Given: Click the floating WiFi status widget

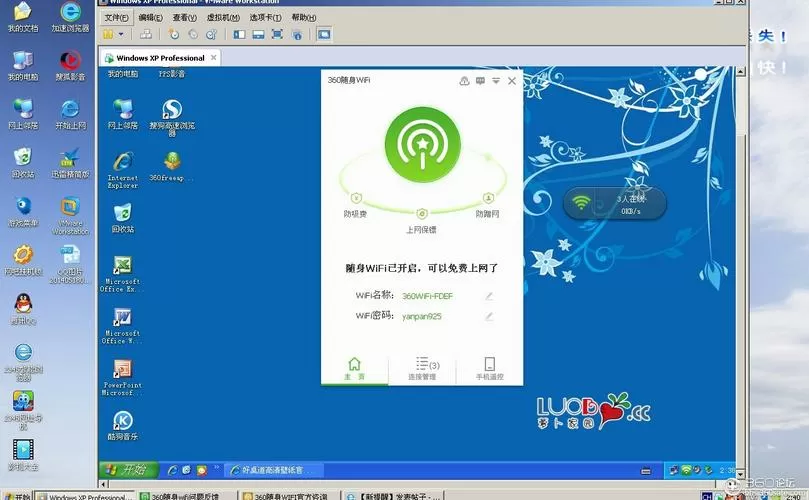Looking at the screenshot, I should click(x=614, y=204).
